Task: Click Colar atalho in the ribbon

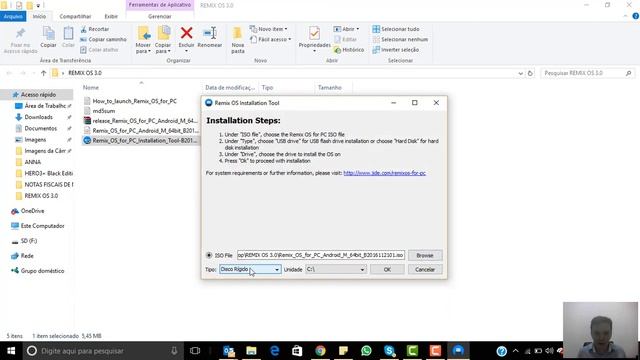Action: coord(99,49)
